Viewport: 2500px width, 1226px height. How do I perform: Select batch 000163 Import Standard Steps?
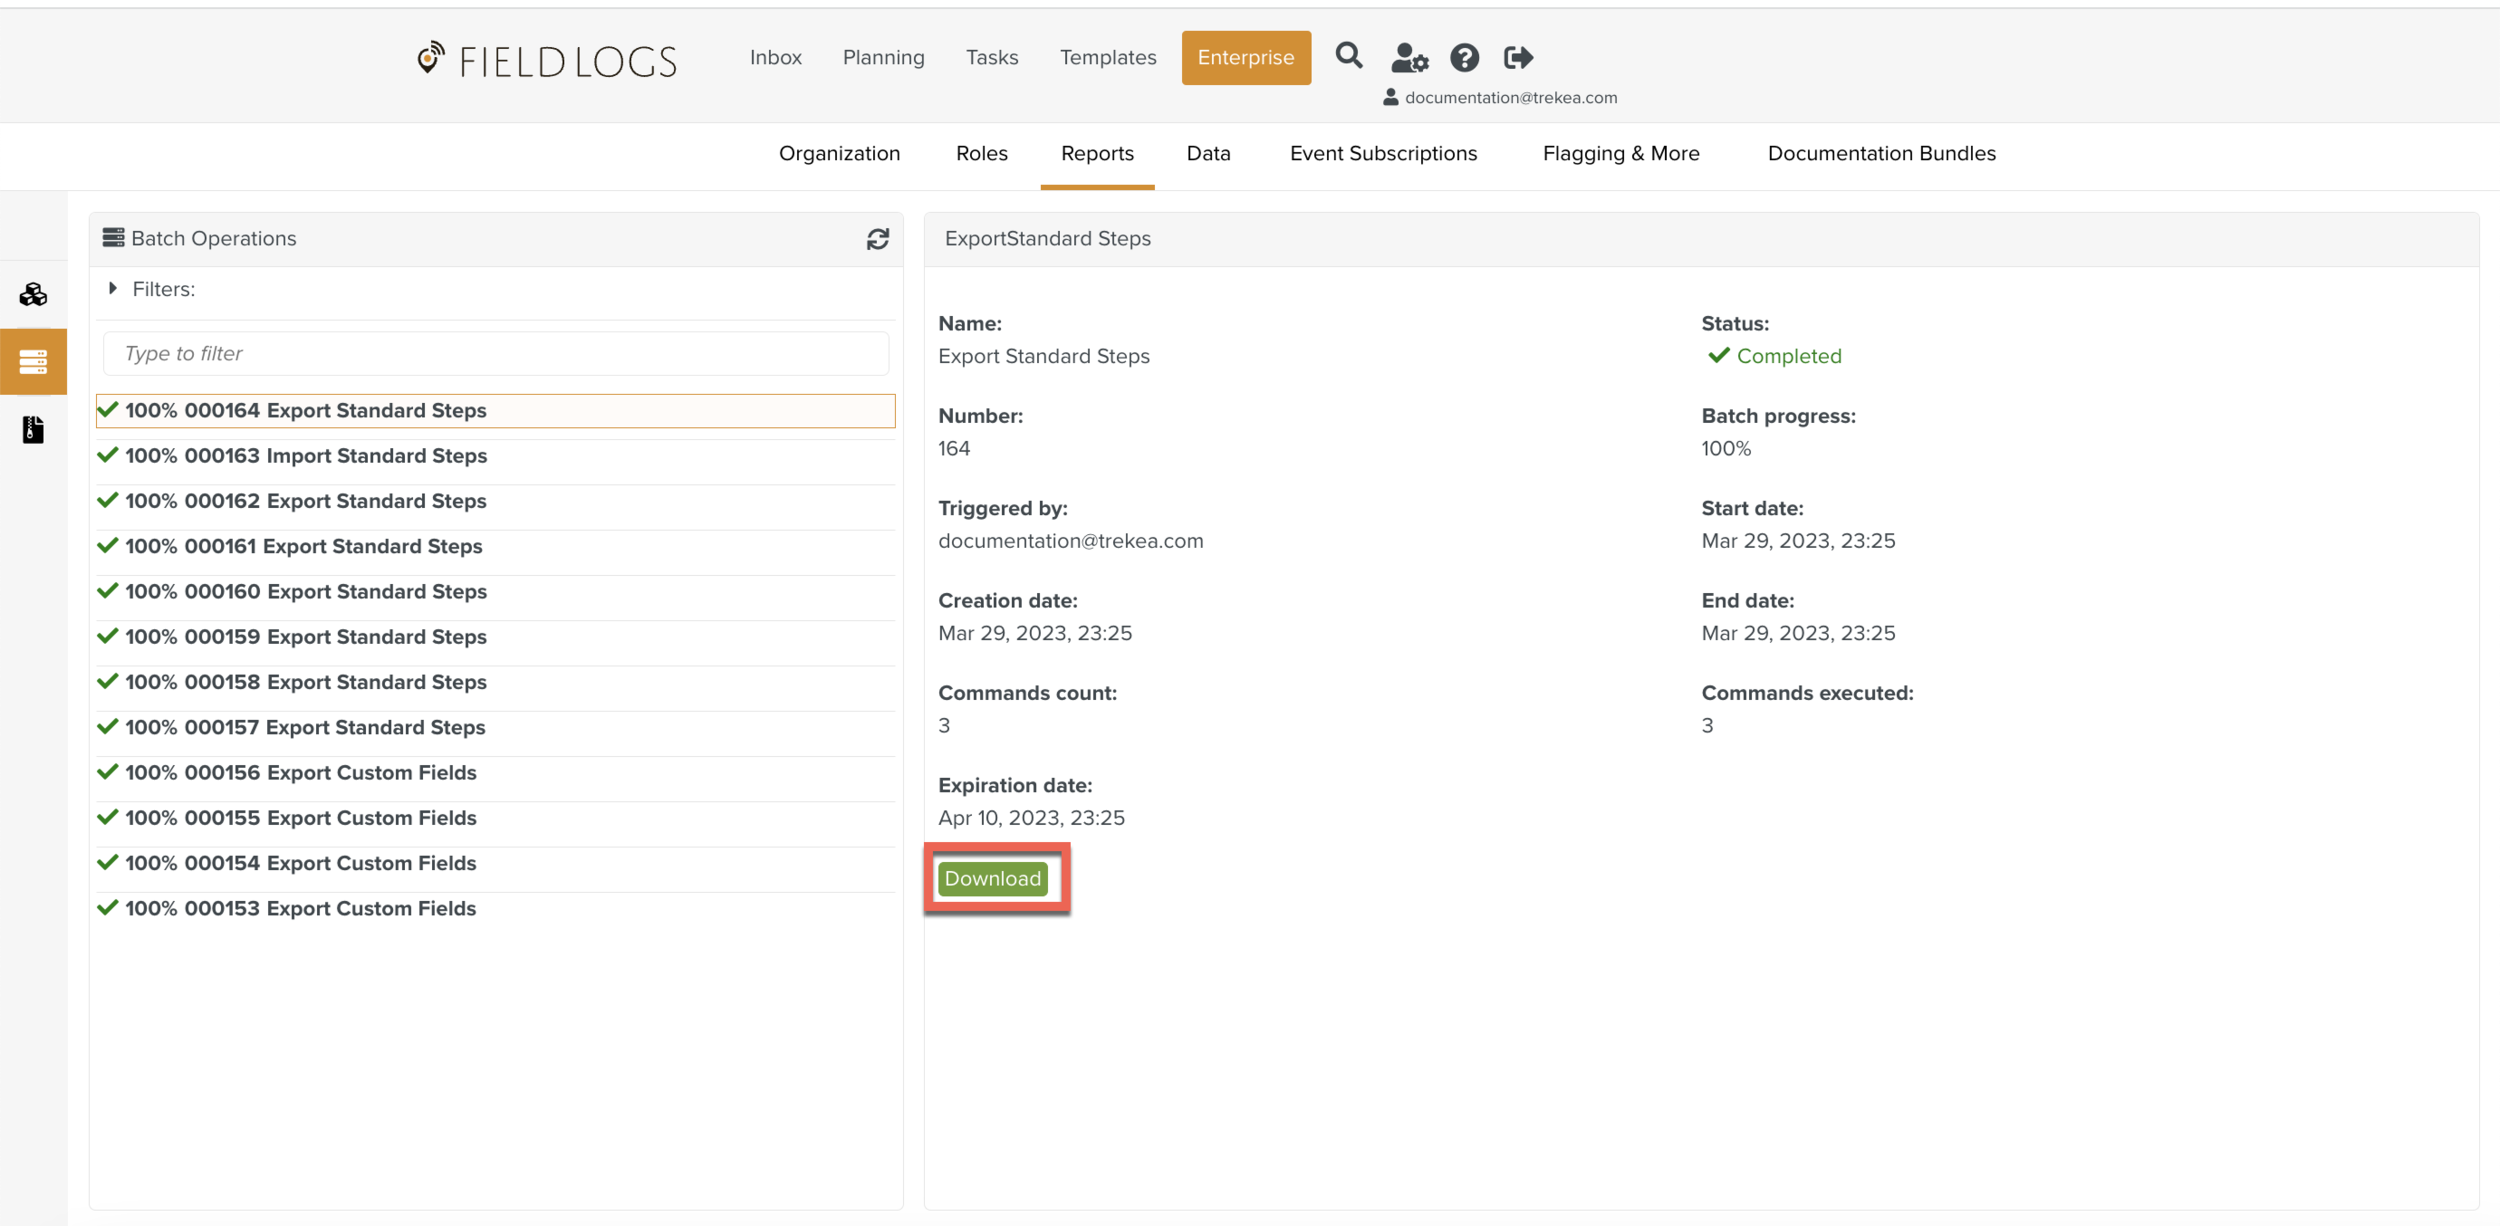(x=306, y=456)
